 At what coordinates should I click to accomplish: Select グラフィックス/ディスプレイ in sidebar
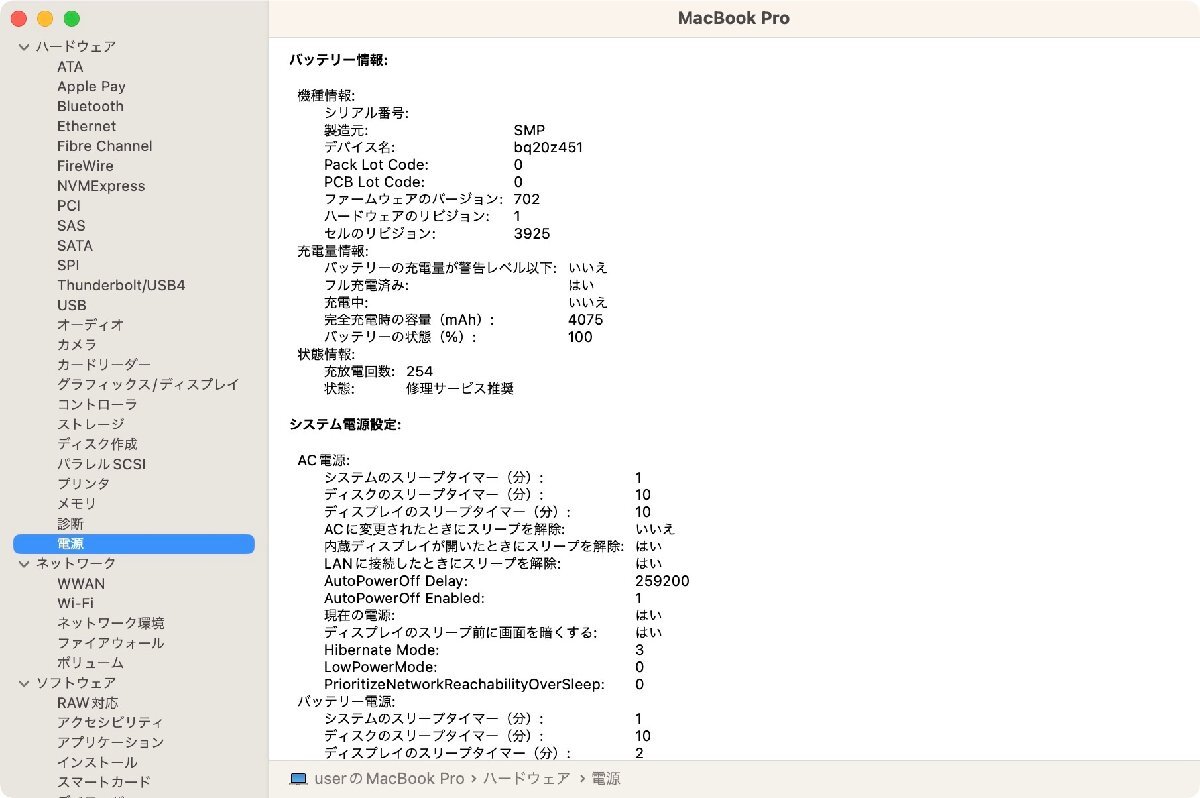point(148,385)
